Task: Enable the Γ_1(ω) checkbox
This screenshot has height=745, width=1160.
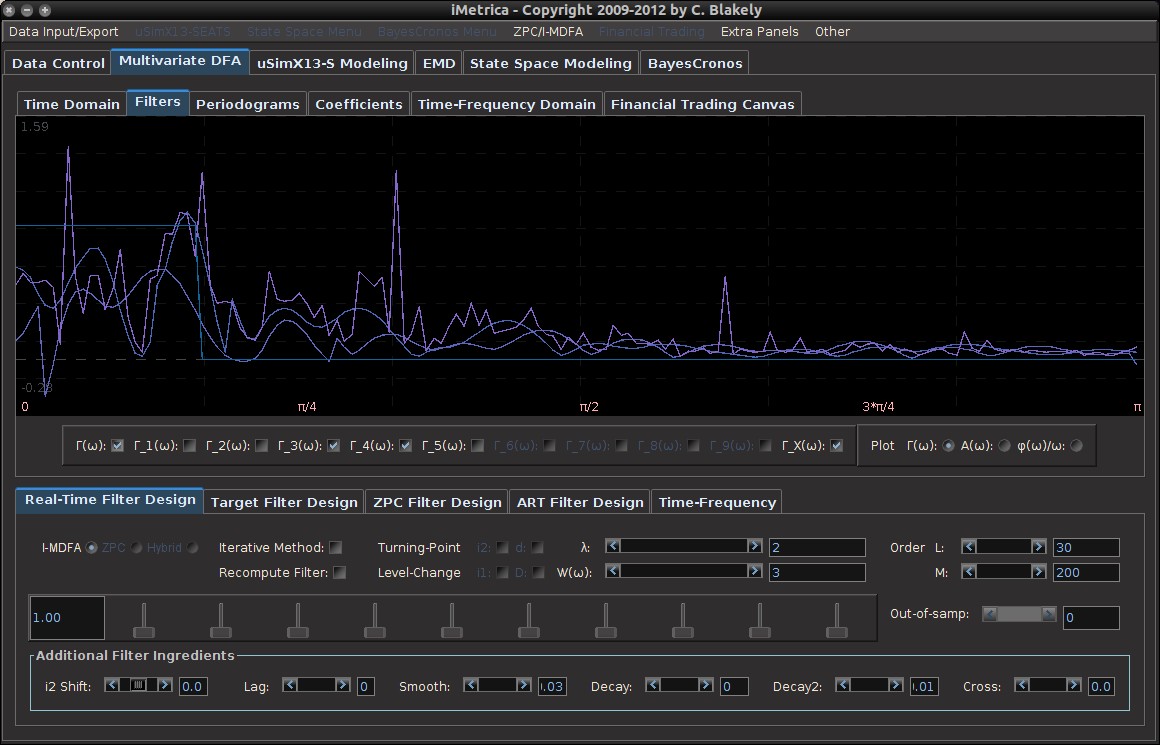Action: 189,446
